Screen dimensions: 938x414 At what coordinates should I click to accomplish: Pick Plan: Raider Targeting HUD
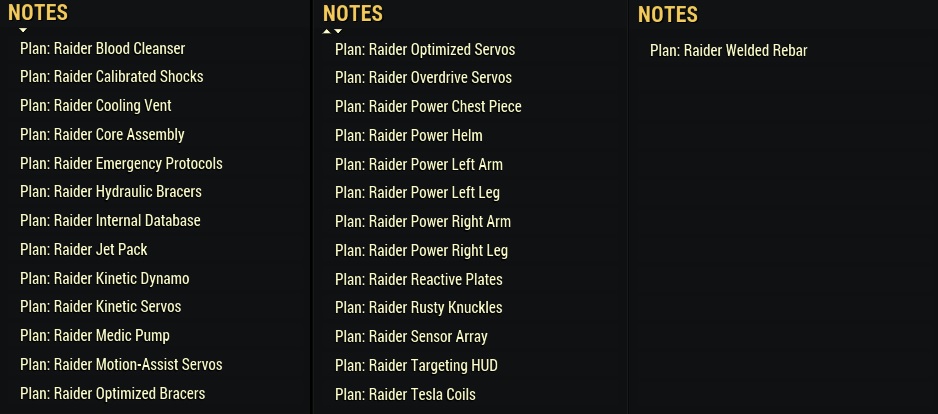point(416,365)
